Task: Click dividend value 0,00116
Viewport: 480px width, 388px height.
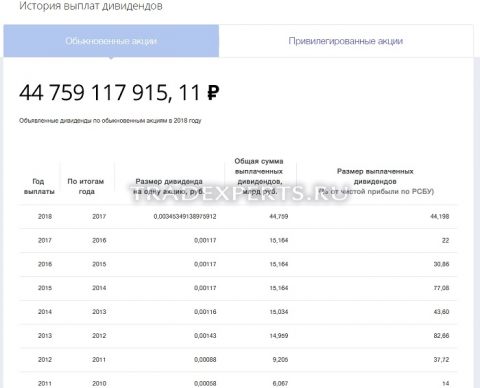Action: (205, 312)
